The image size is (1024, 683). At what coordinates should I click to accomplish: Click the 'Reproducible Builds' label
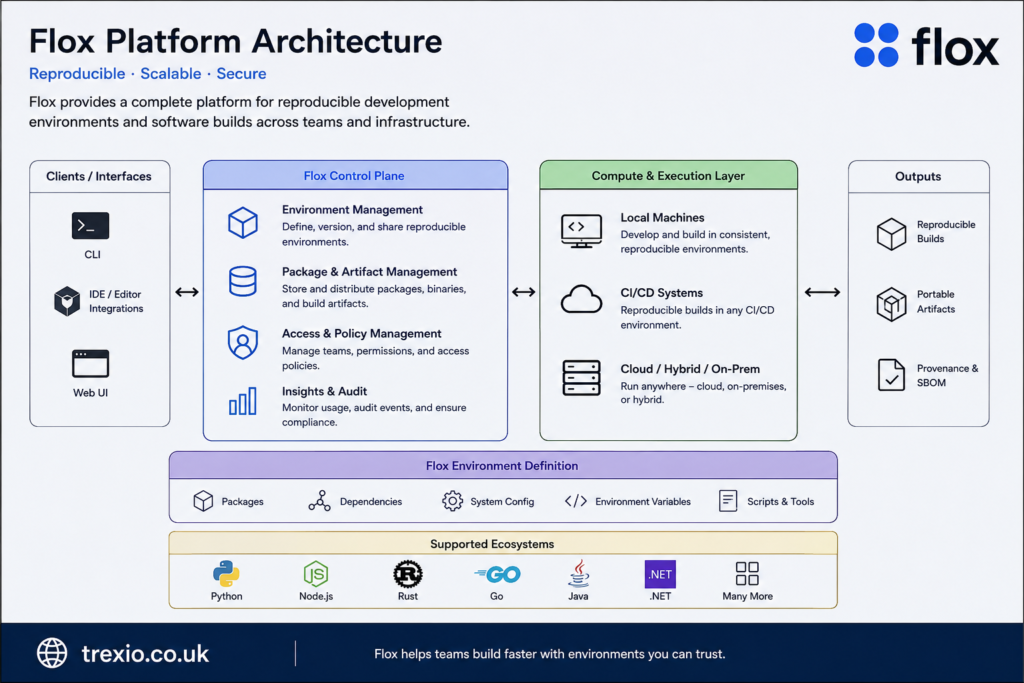click(x=946, y=232)
